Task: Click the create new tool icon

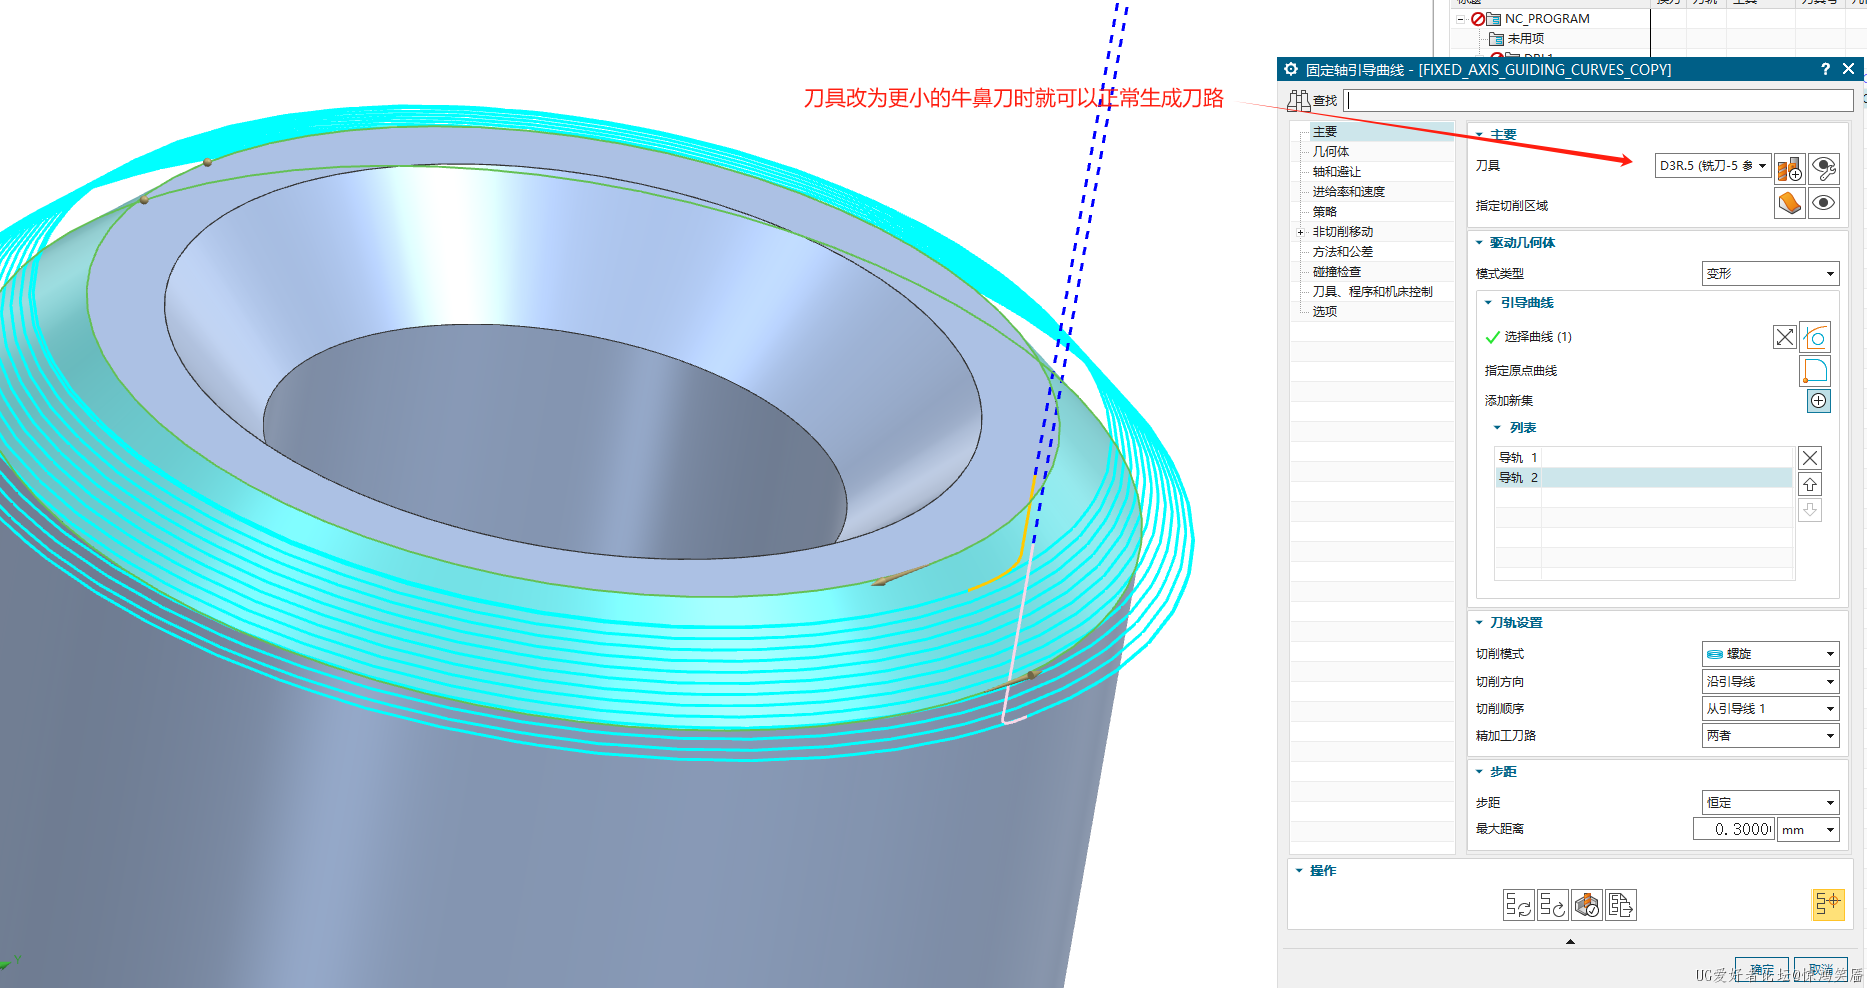Action: tap(1790, 168)
